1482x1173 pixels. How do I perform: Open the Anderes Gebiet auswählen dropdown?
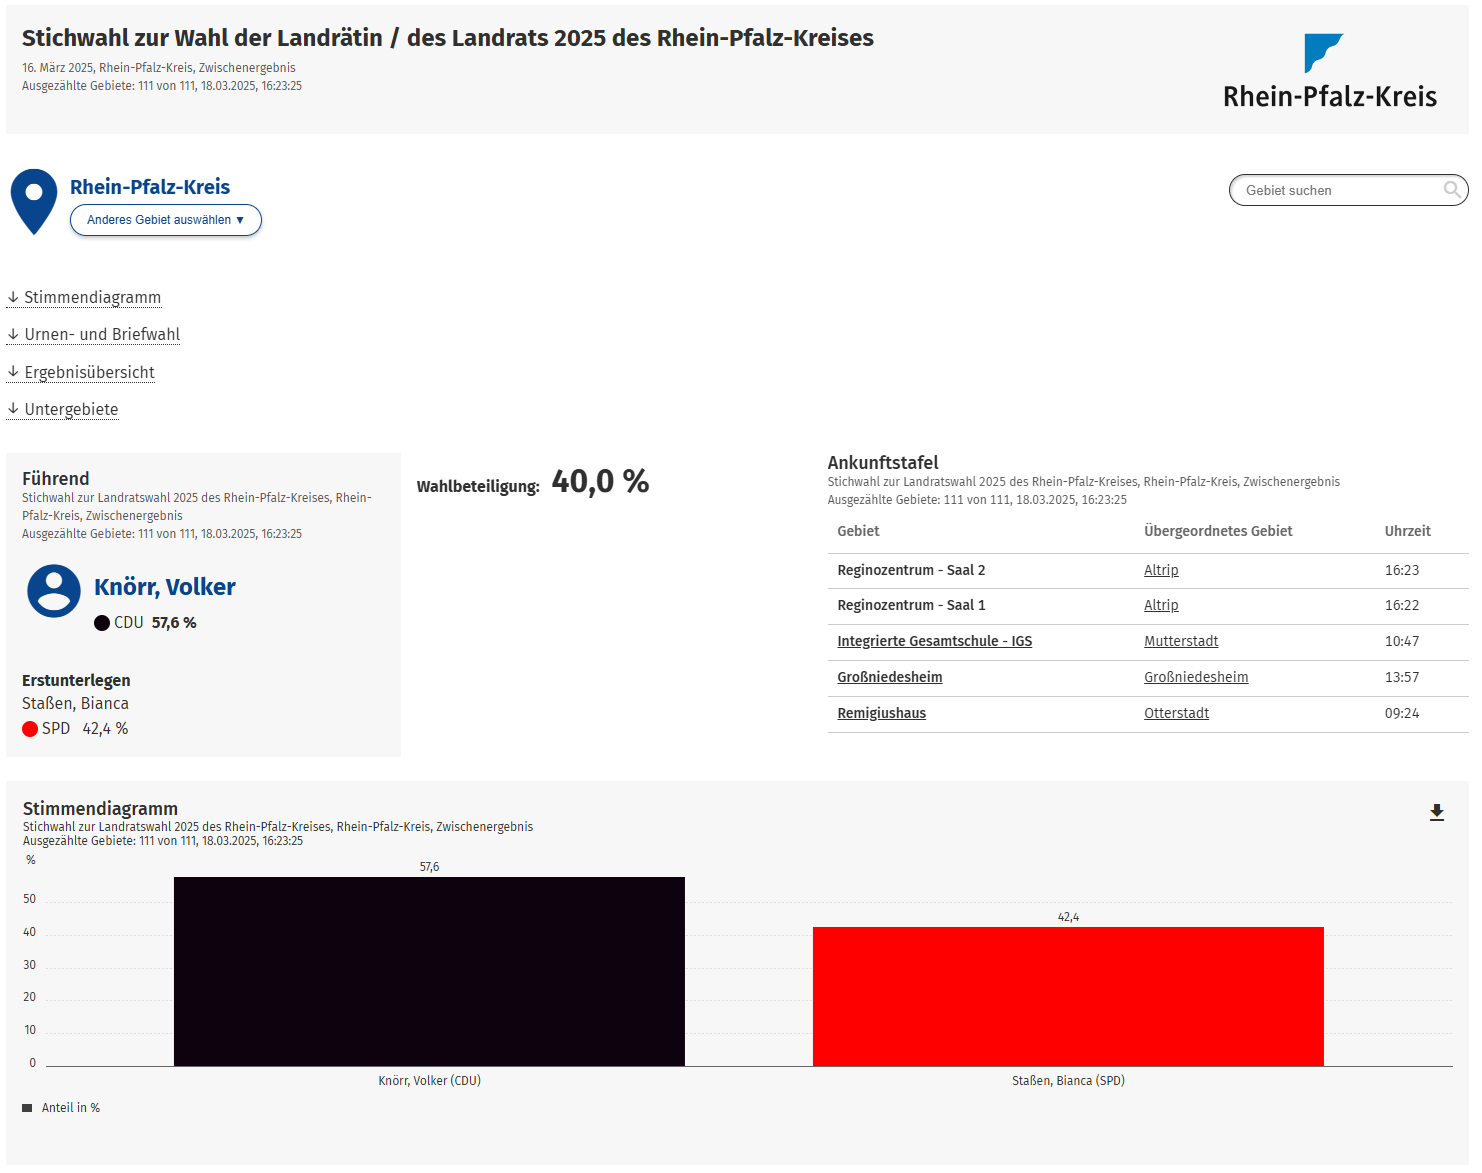(x=166, y=220)
